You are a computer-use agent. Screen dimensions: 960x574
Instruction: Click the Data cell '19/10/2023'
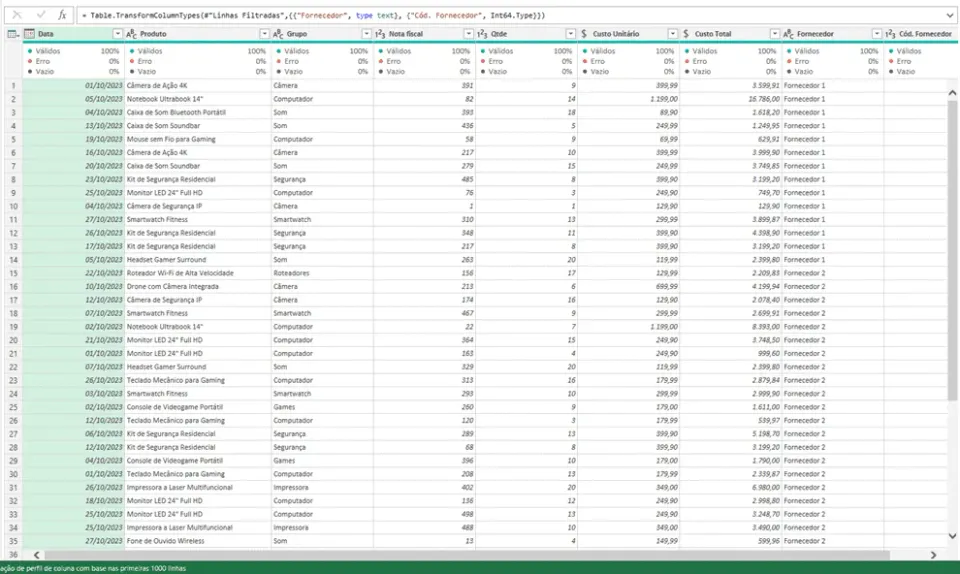(73, 139)
